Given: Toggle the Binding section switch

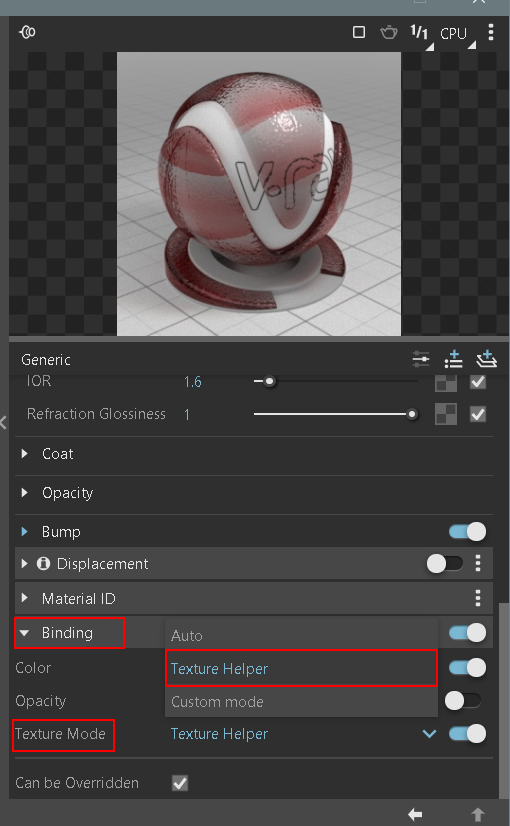Looking at the screenshot, I should tap(467, 633).
